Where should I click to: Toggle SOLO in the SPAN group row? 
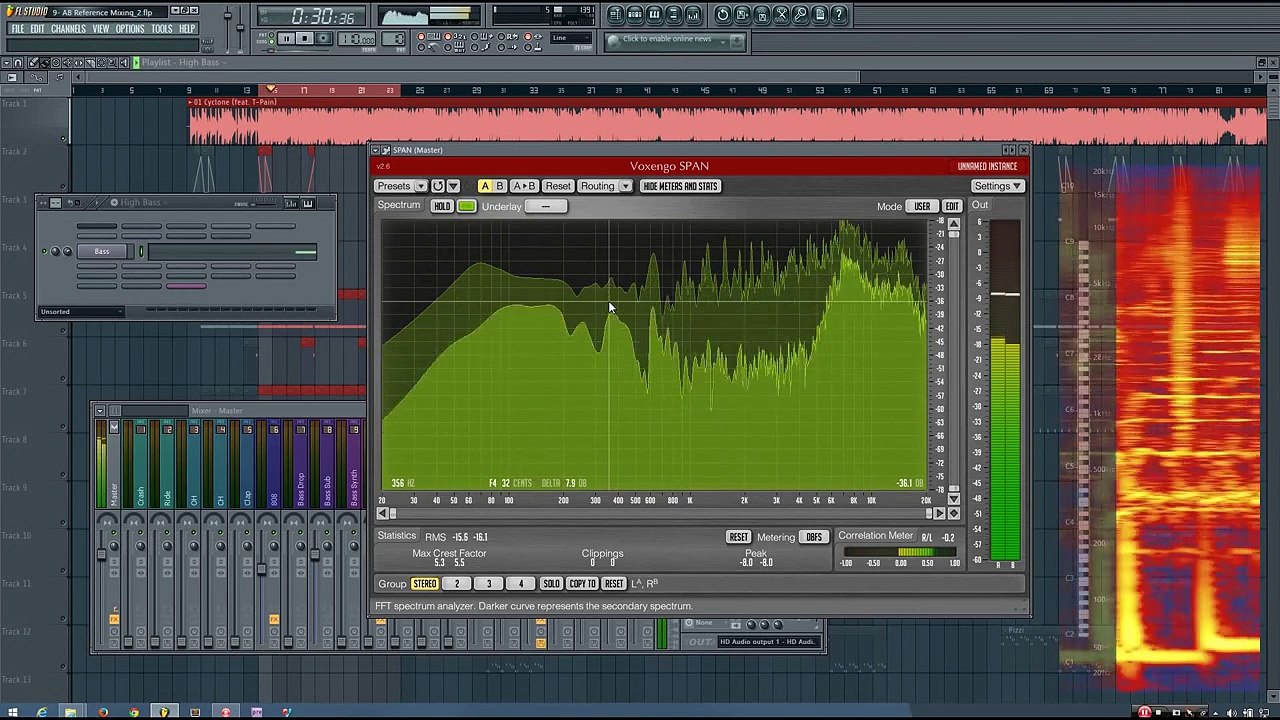pos(551,584)
